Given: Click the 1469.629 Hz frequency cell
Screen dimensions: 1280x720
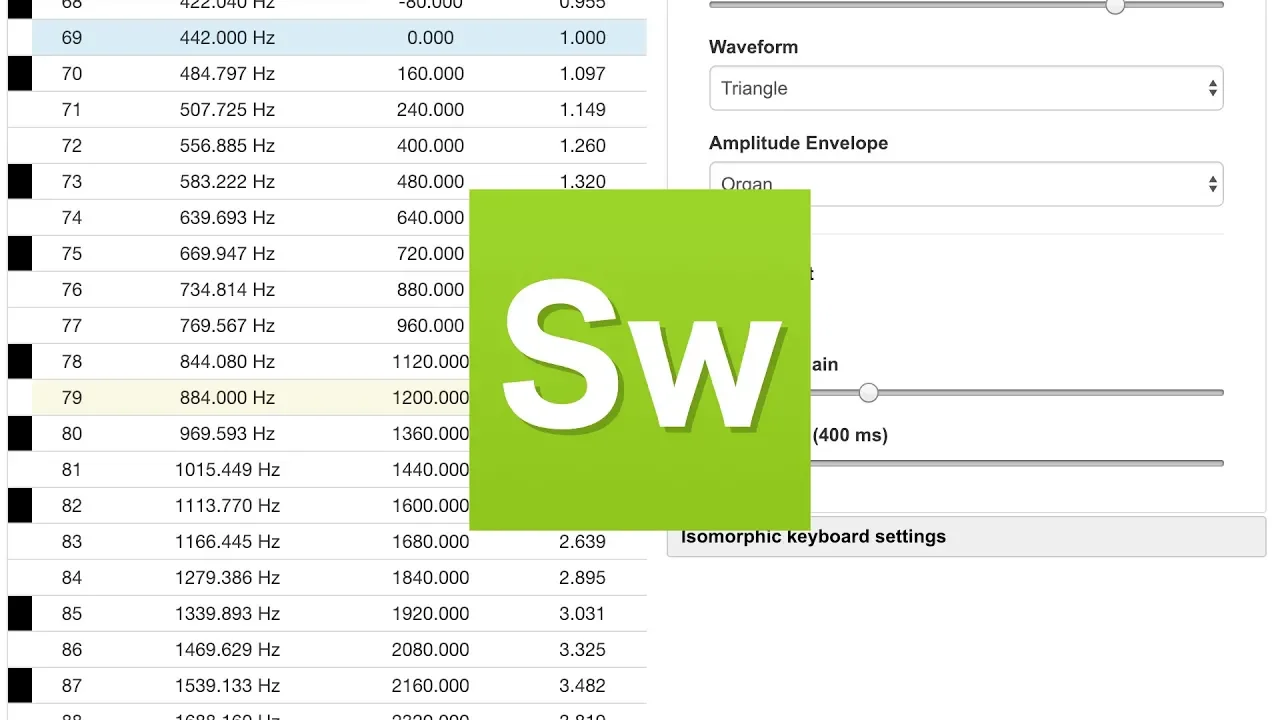Looking at the screenshot, I should [227, 650].
